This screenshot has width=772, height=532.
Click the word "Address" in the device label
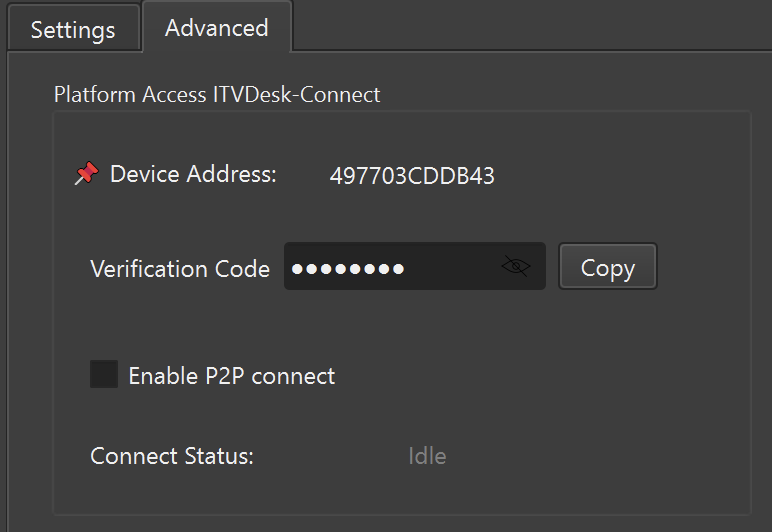point(225,174)
